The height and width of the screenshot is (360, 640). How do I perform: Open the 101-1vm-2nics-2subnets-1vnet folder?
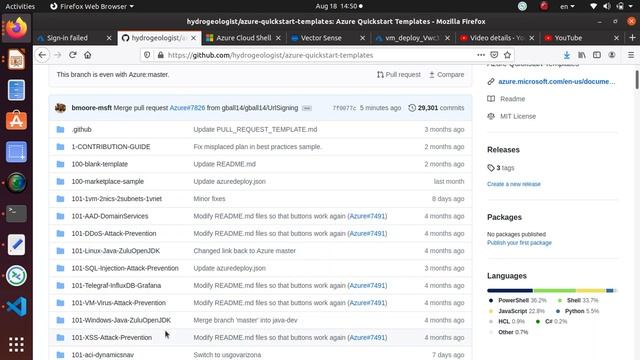[x=117, y=199]
